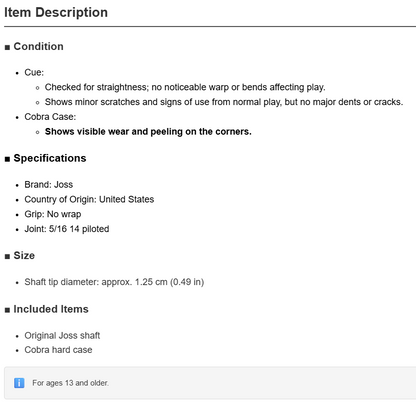Click the Cue: bullet label
This screenshot has height=409, width=416.
click(x=34, y=72)
